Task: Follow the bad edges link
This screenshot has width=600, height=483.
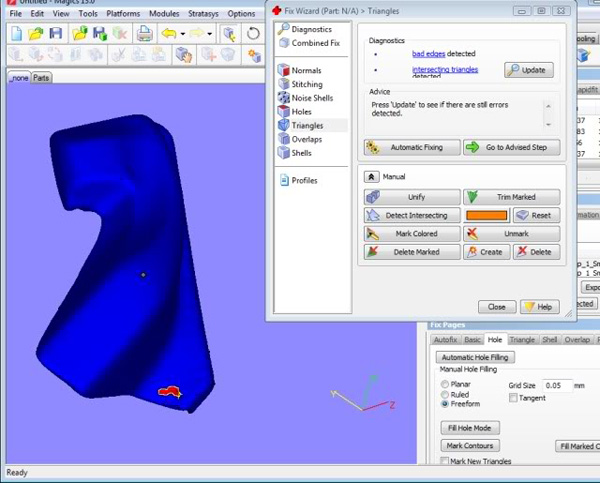Action: 430,51
